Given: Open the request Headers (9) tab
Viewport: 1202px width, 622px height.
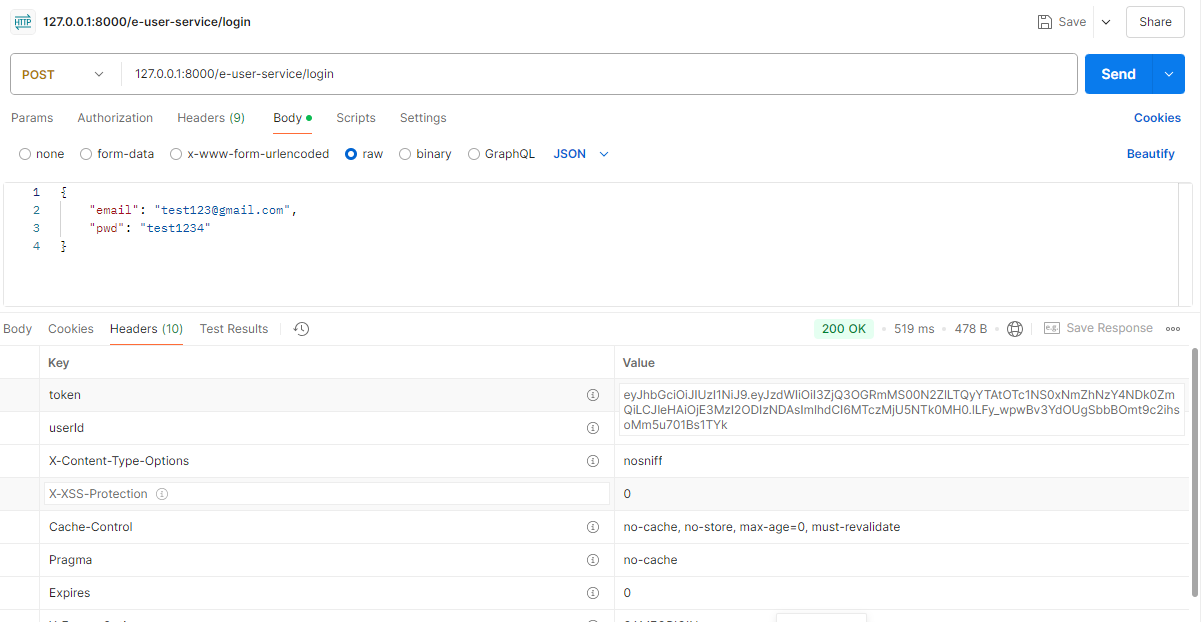Looking at the screenshot, I should 211,118.
